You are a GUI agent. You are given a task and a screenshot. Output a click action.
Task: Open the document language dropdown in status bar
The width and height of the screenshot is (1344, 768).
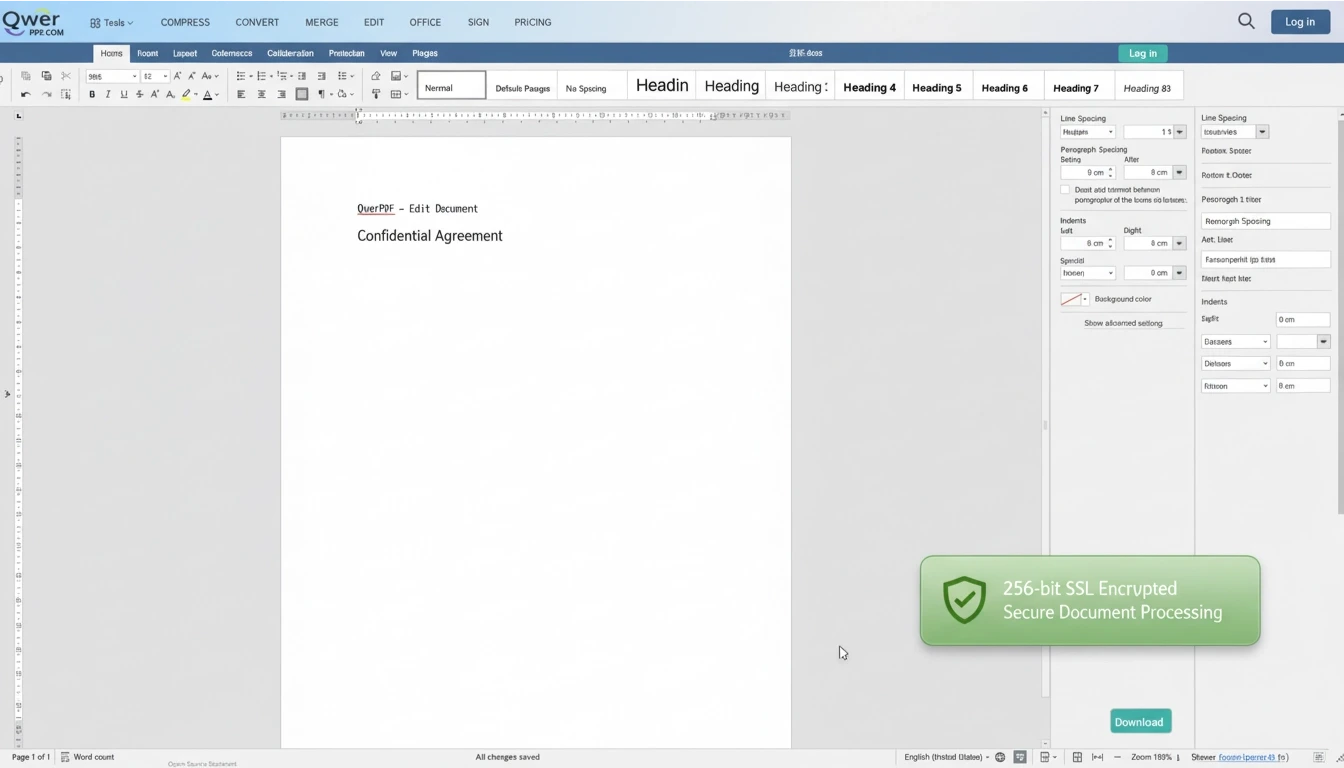pos(947,757)
